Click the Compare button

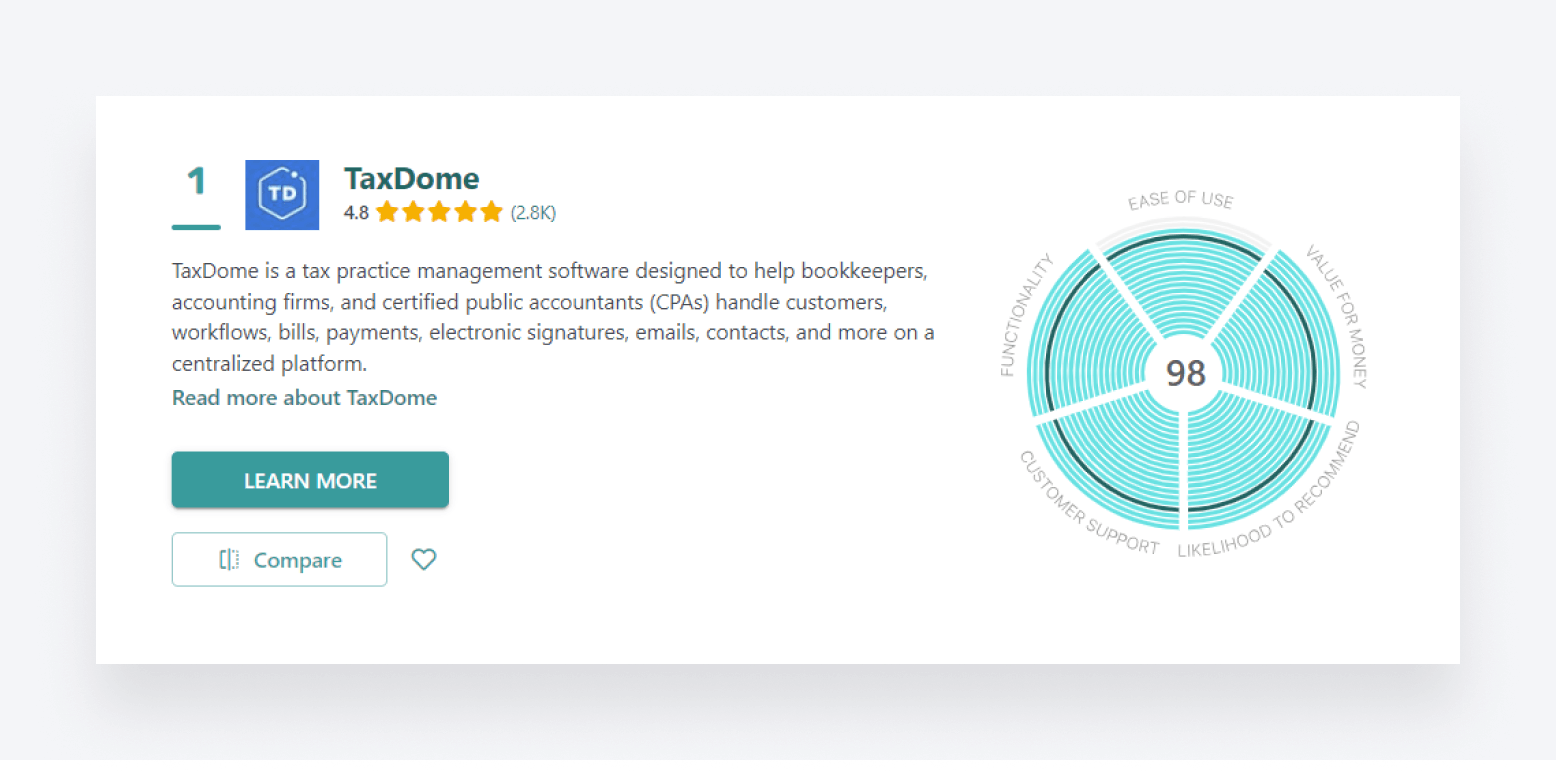(279, 559)
